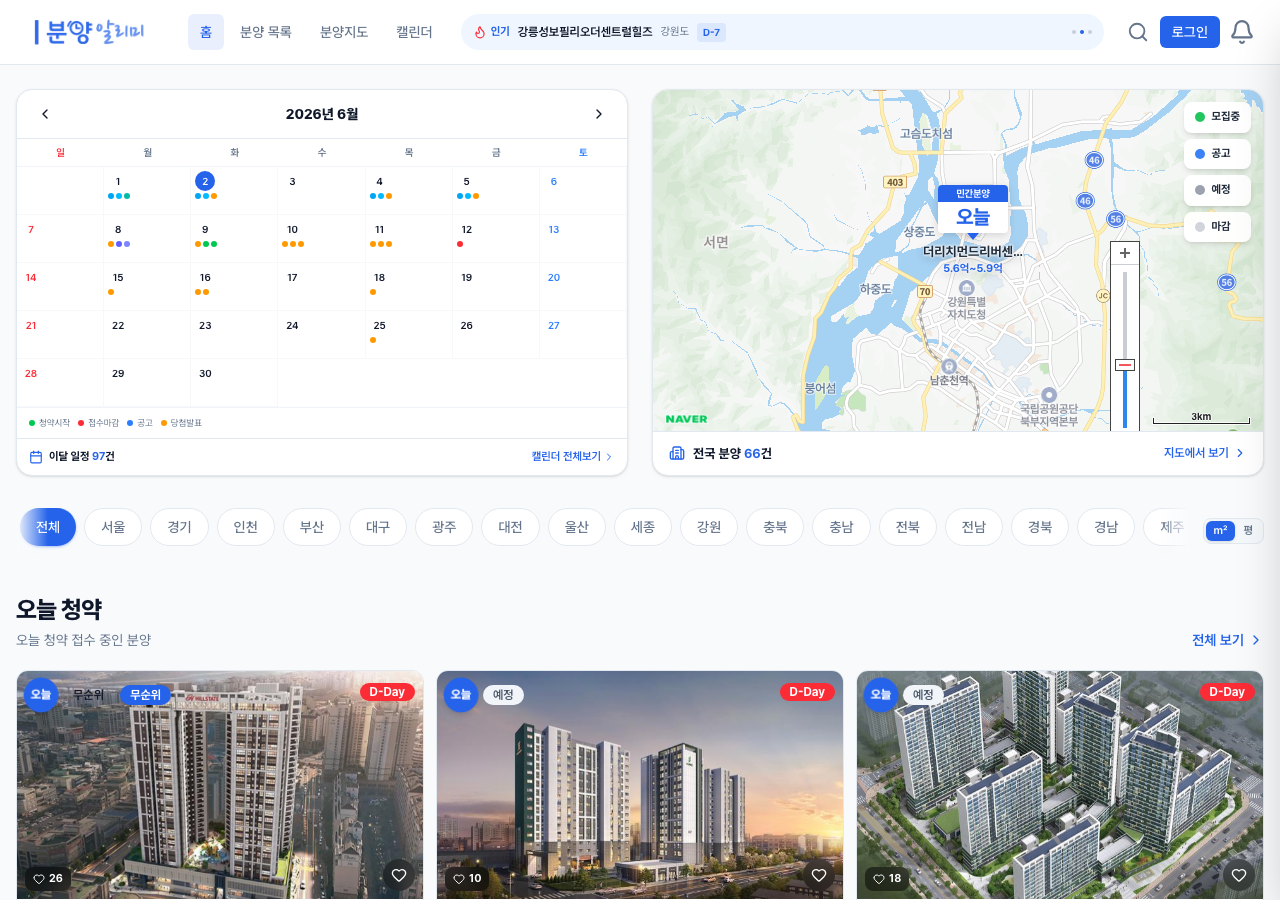This screenshot has width=1280, height=900.
Task: Select the 세종 region filter
Action: [x=643, y=527]
